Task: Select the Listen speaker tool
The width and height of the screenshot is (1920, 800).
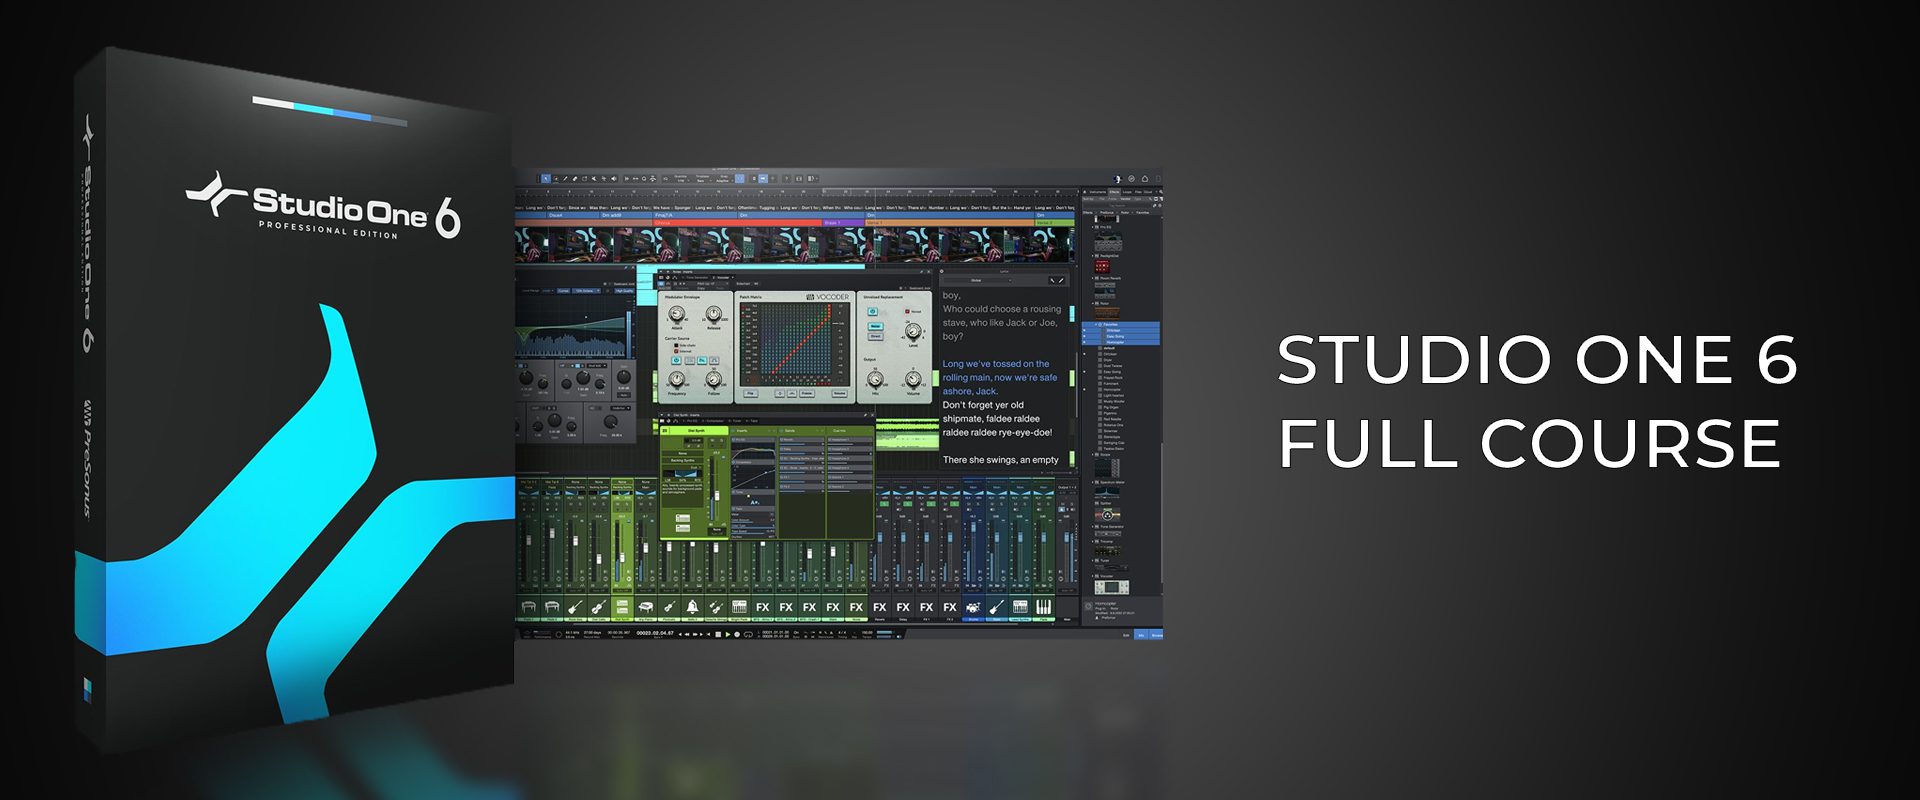Action: (614, 178)
